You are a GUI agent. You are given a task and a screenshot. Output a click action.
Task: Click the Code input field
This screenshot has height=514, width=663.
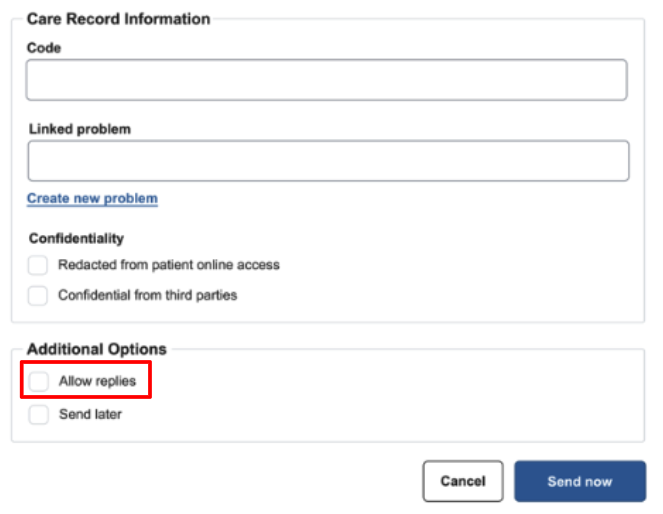click(326, 80)
